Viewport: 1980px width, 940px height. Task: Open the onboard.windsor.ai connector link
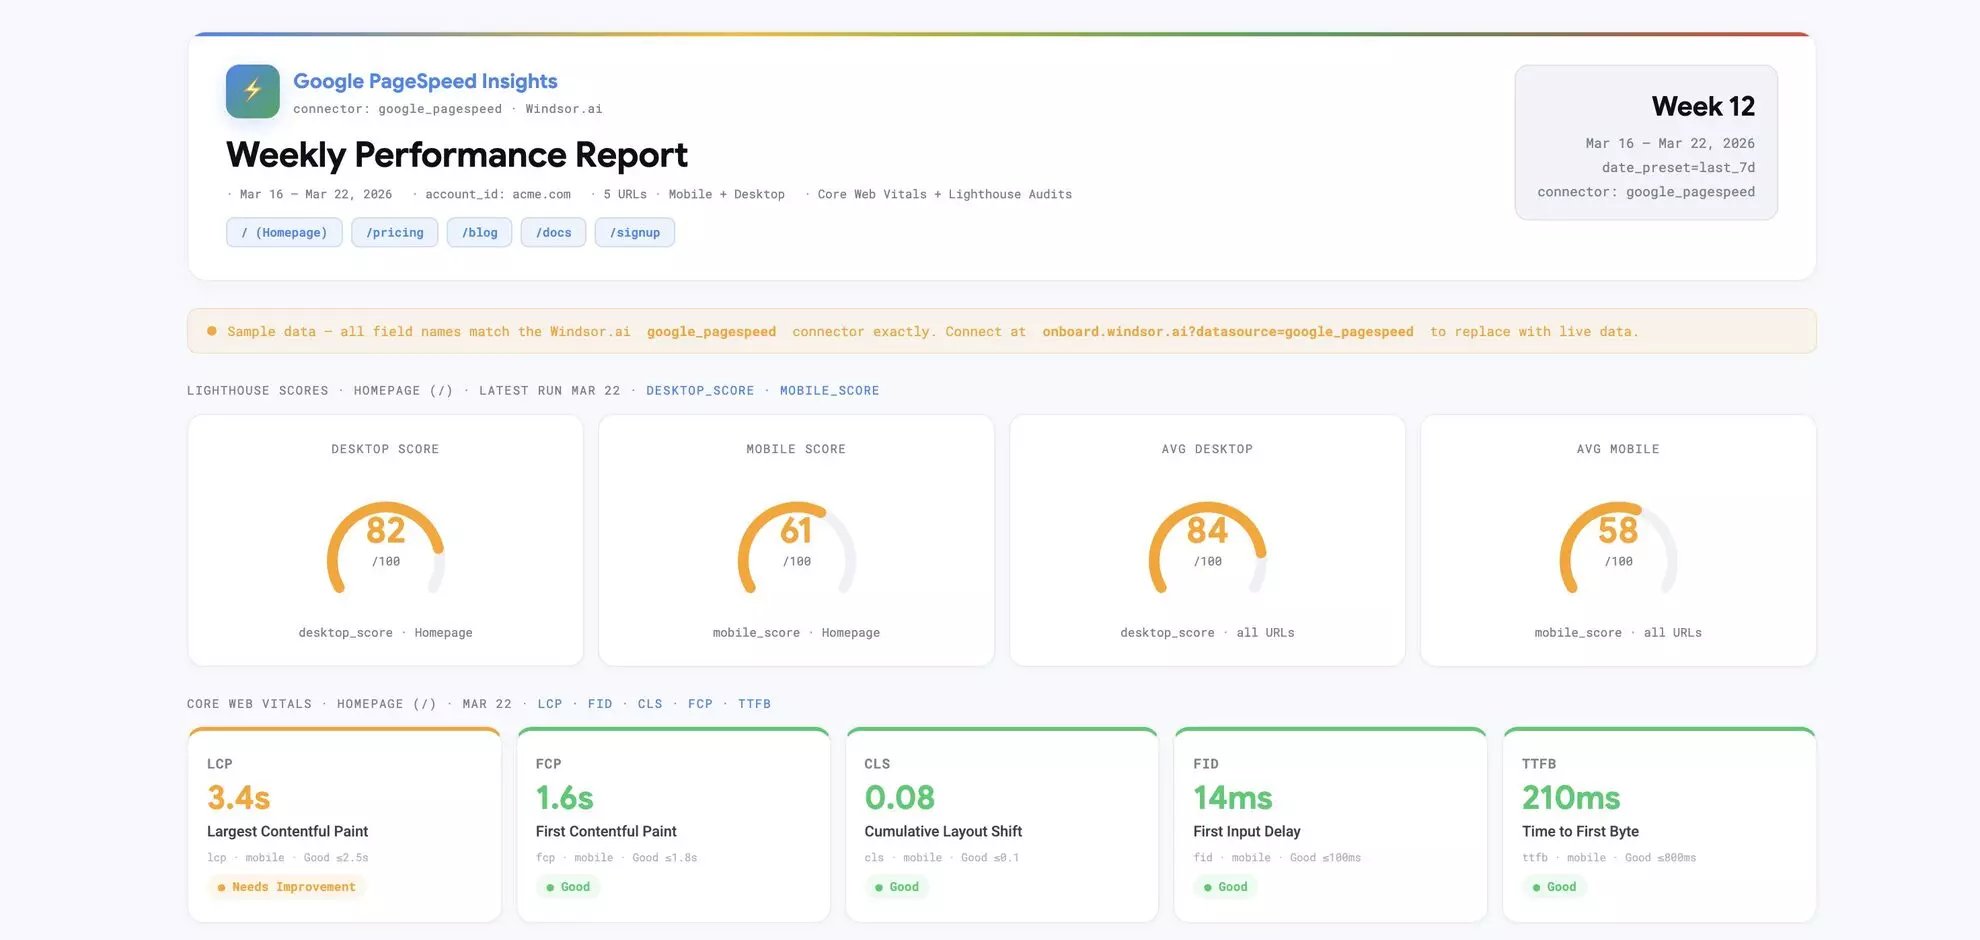pos(1227,331)
